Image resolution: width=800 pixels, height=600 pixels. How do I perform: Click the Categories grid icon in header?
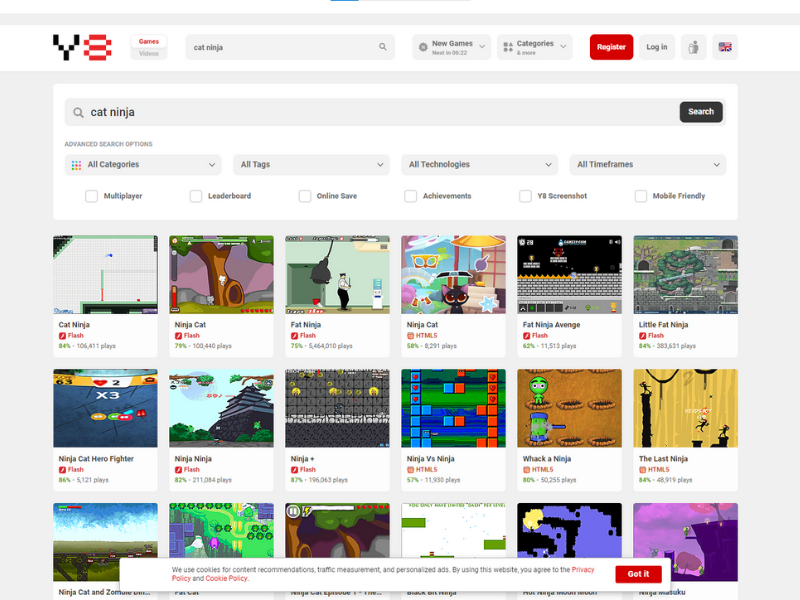pyautogui.click(x=508, y=47)
